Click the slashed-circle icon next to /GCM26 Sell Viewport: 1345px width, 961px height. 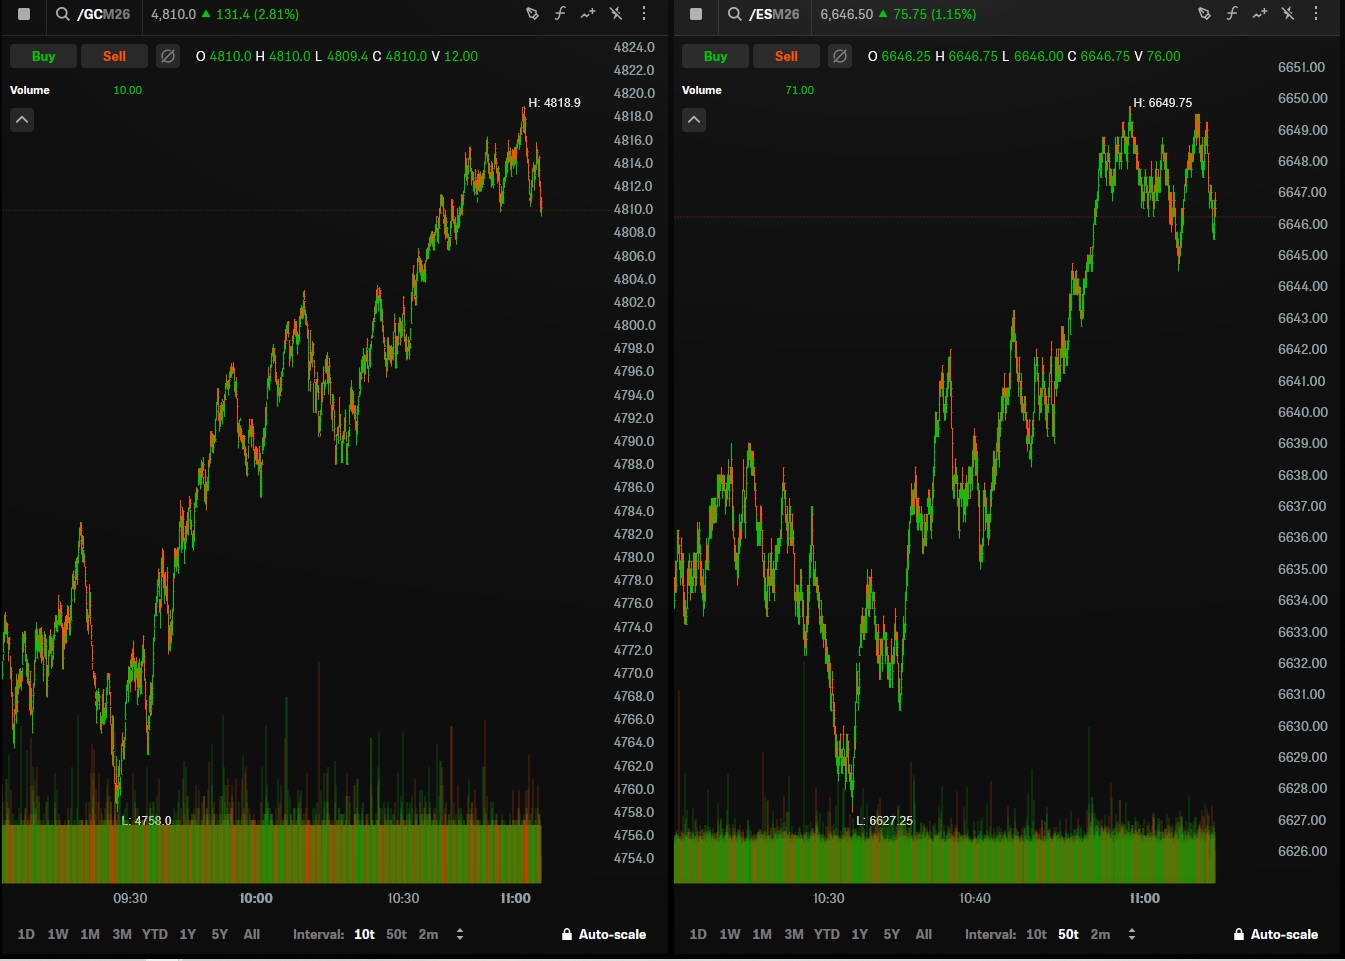[x=168, y=56]
